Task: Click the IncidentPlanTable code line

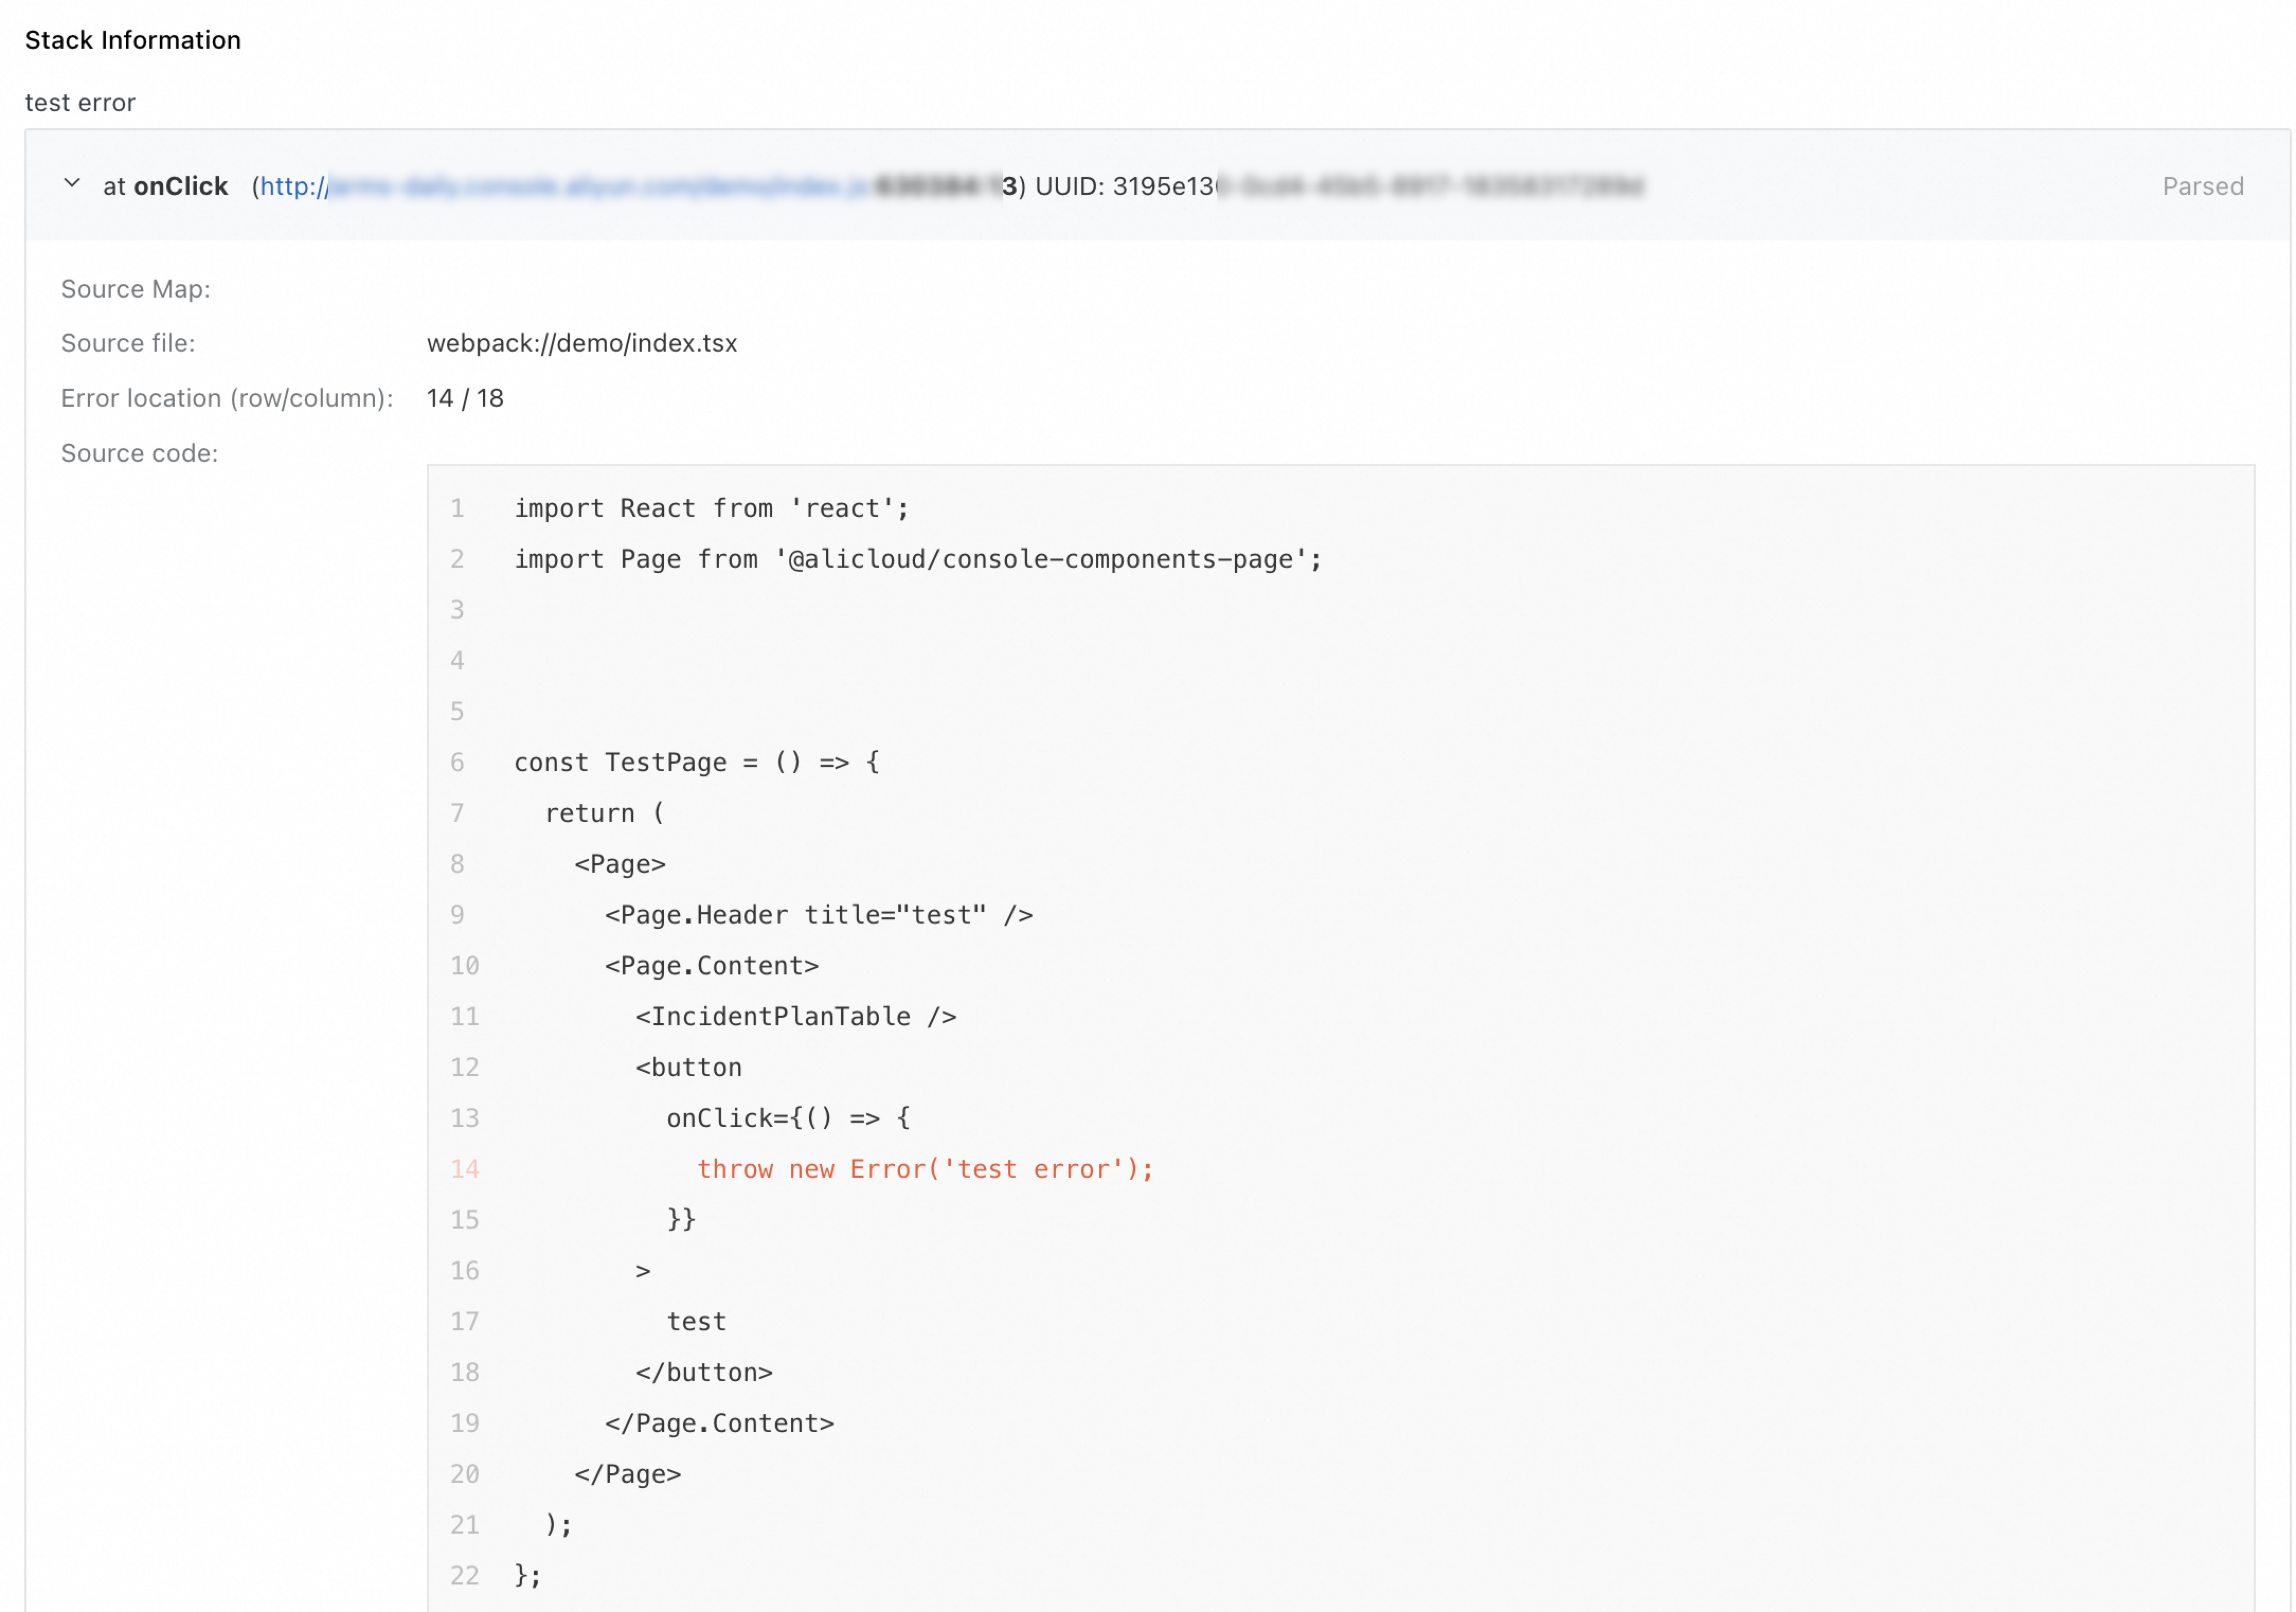Action: 795,1016
